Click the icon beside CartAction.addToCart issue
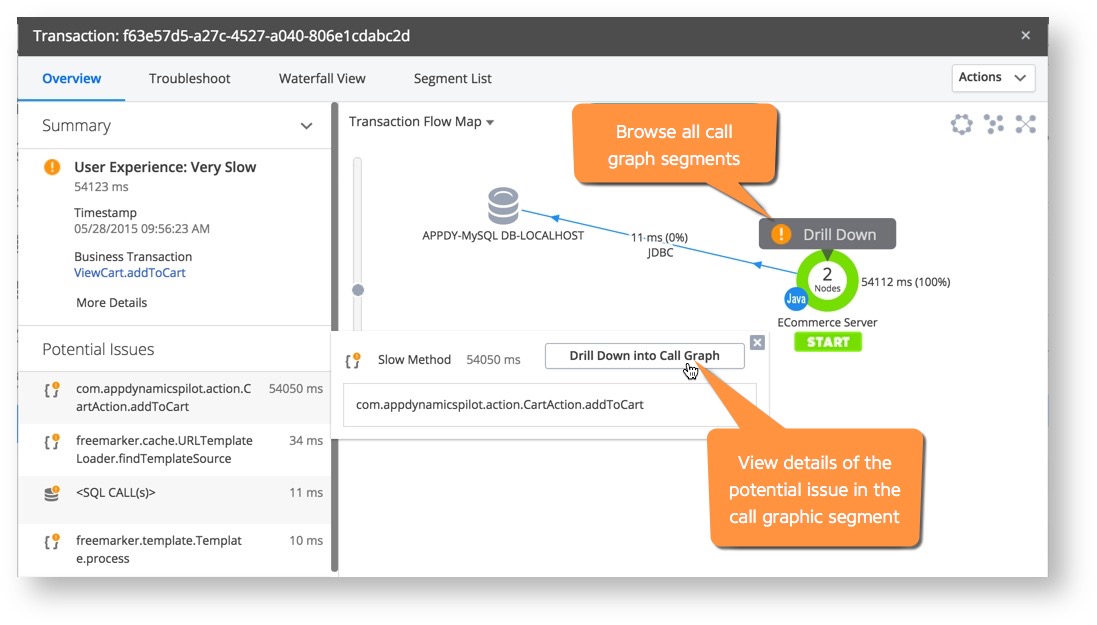1097x625 pixels. pyautogui.click(x=52, y=390)
